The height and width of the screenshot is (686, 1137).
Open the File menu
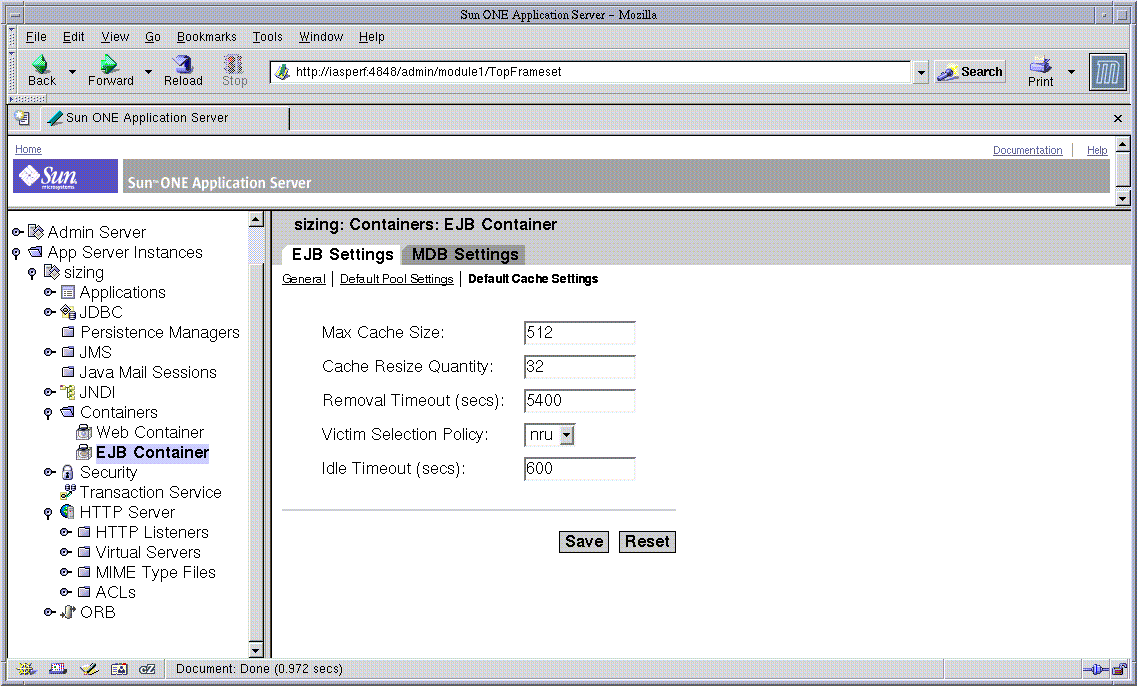(36, 37)
